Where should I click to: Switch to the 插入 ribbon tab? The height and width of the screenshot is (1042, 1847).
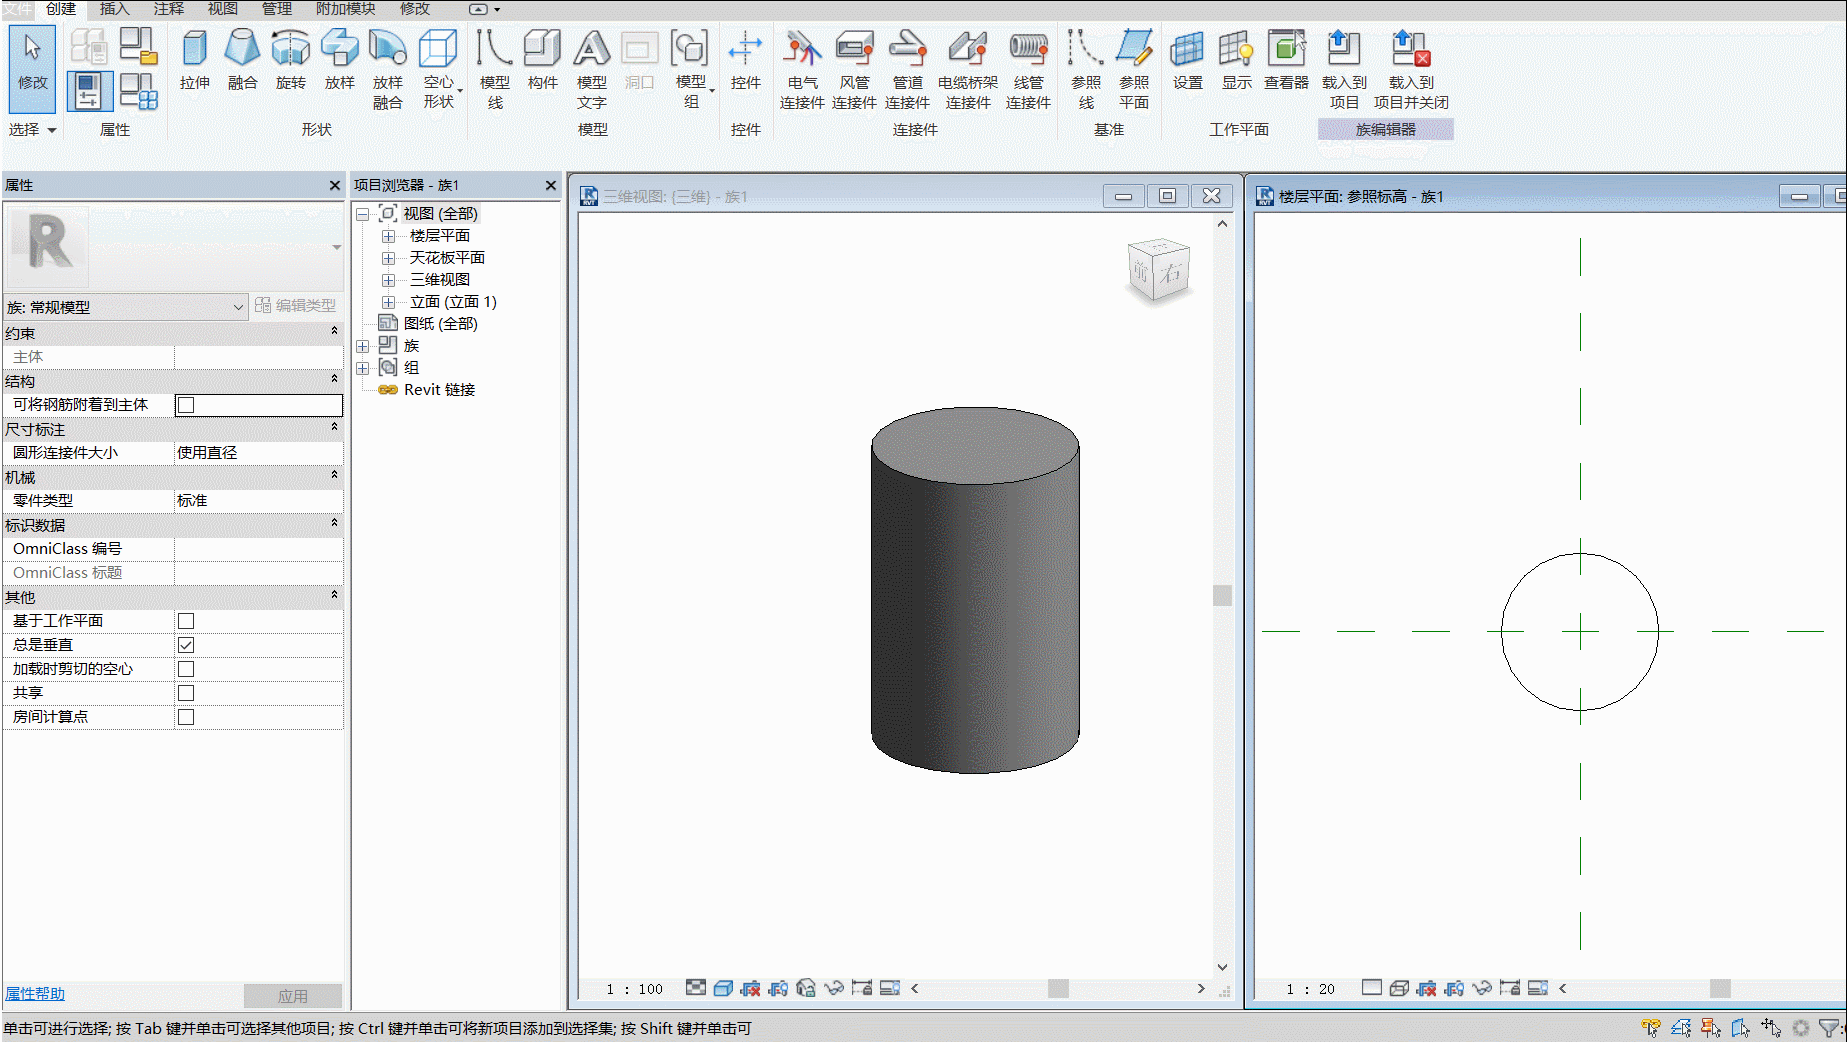point(114,9)
